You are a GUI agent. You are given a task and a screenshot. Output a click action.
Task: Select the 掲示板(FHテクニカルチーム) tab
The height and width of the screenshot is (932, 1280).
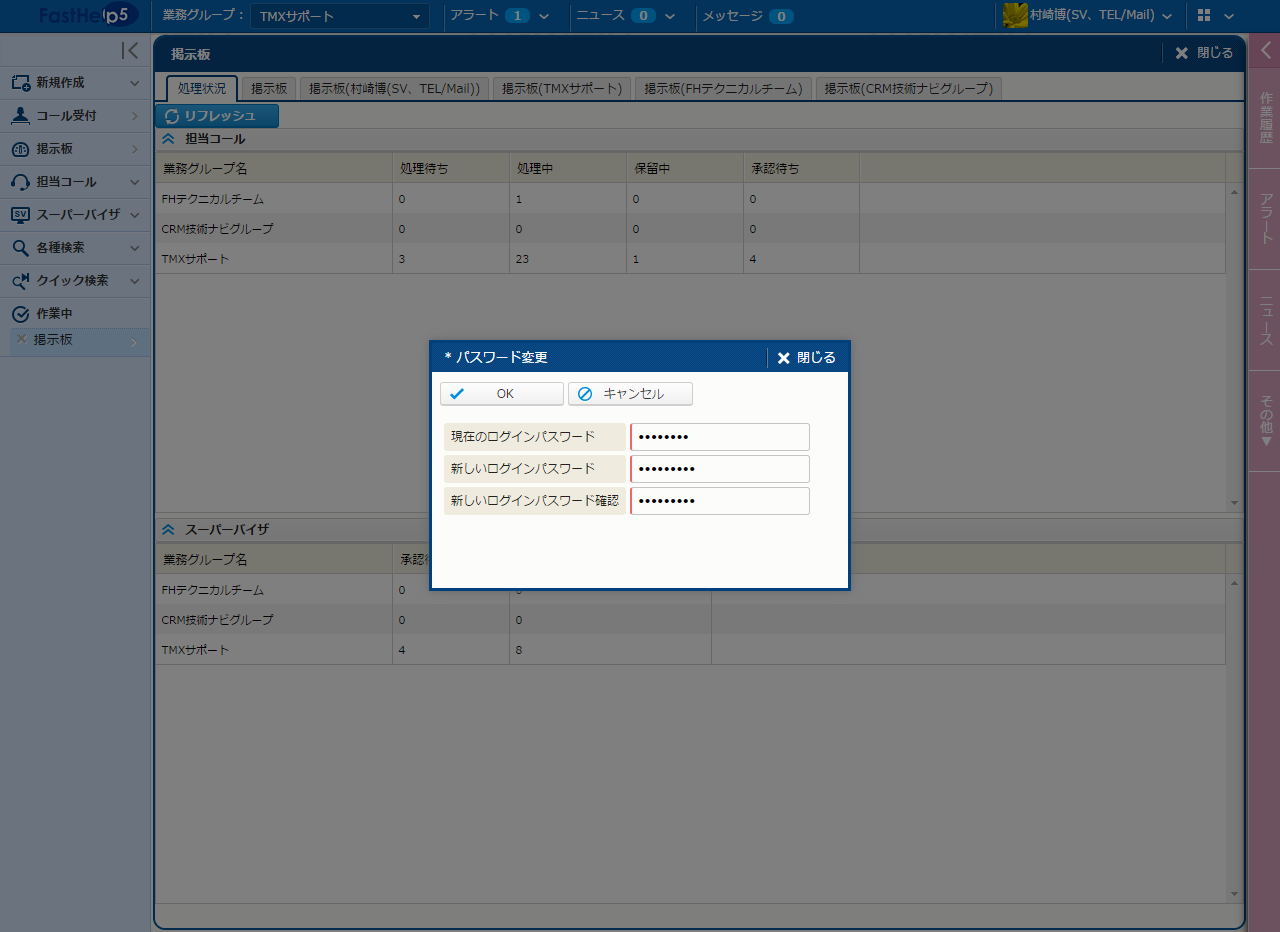coord(723,89)
